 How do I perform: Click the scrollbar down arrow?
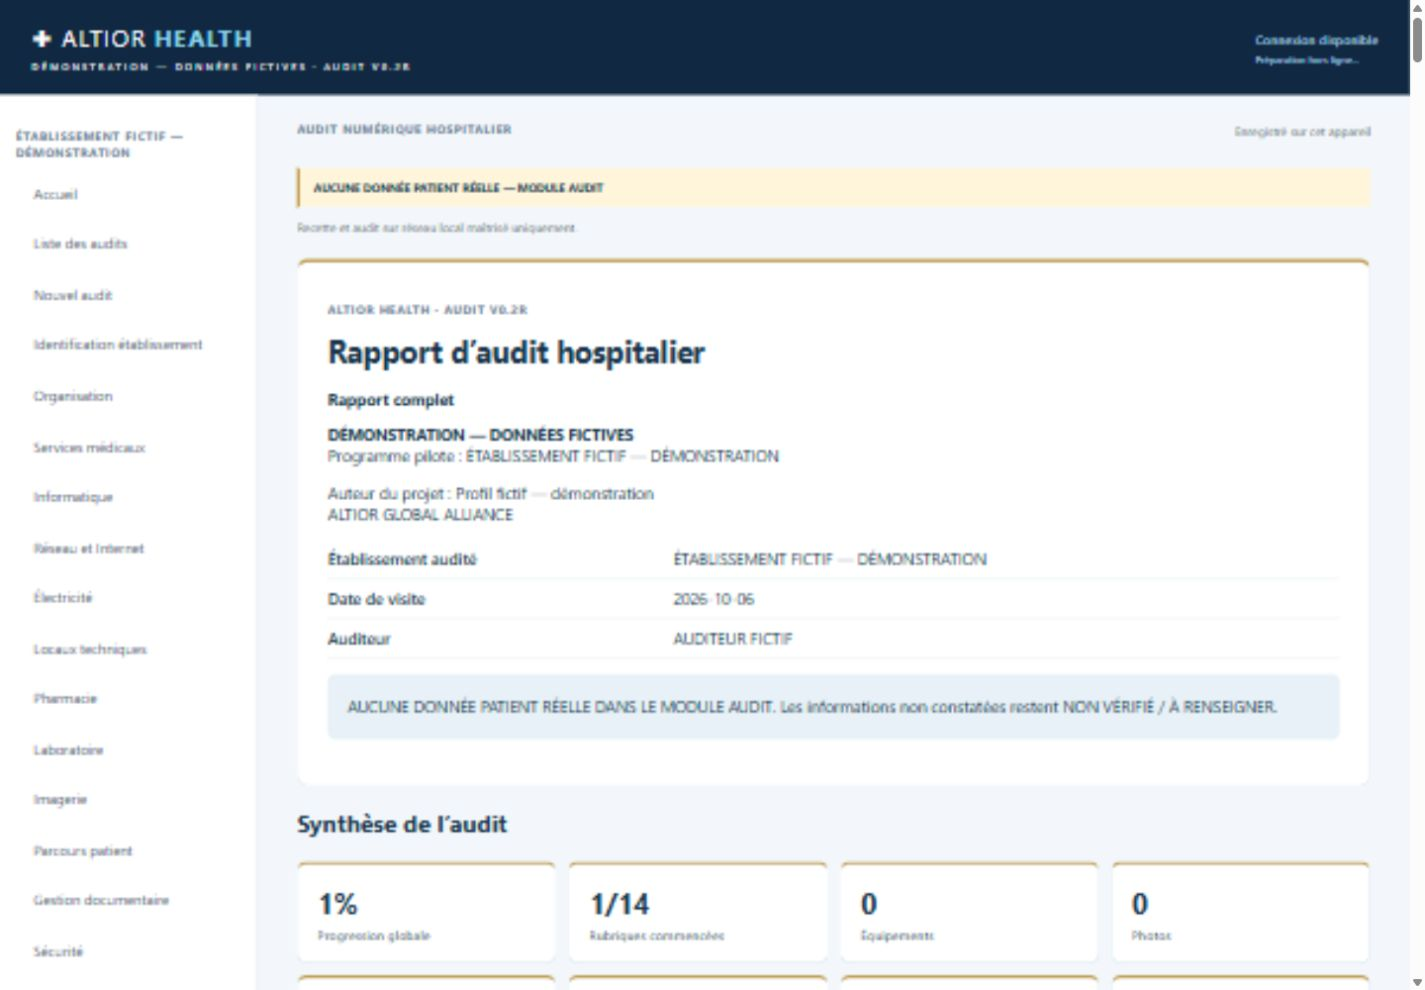[x=1417, y=982]
